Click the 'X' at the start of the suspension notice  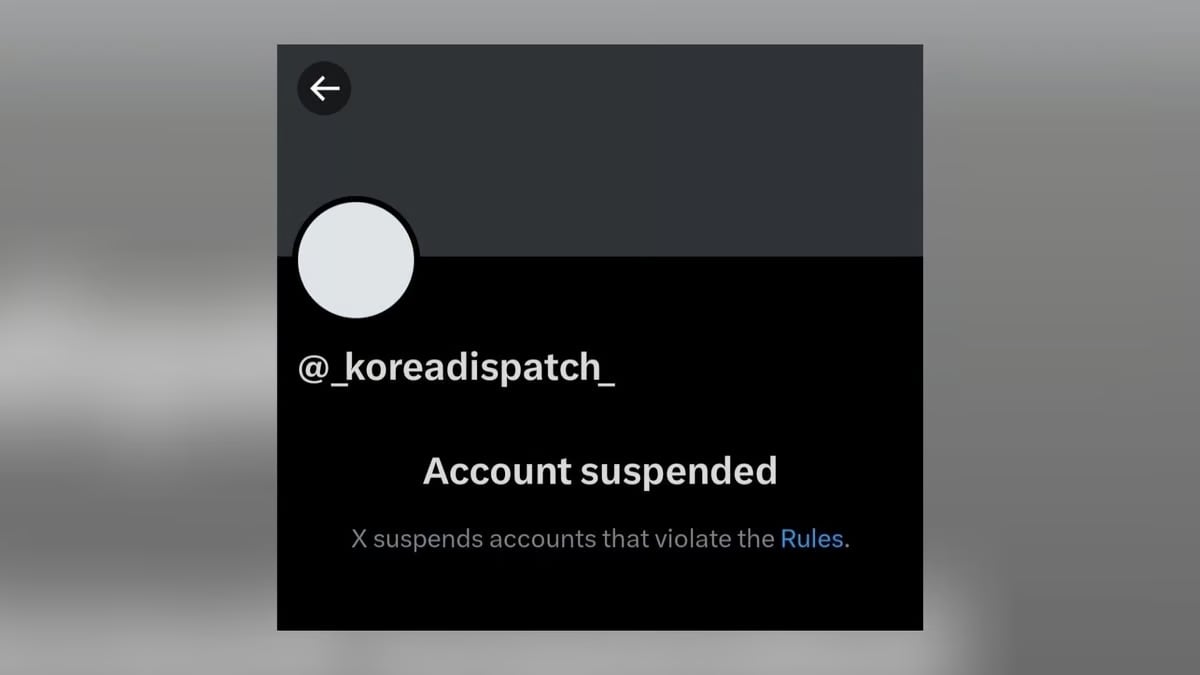pyautogui.click(x=360, y=539)
